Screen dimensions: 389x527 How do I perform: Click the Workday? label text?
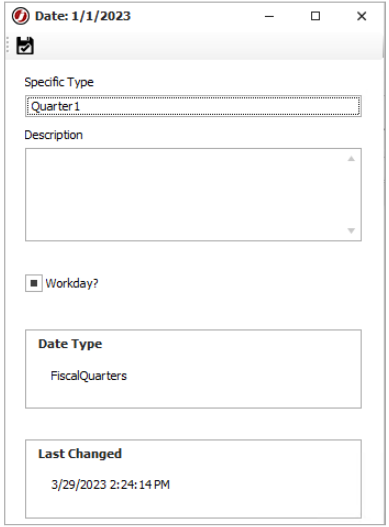72,283
